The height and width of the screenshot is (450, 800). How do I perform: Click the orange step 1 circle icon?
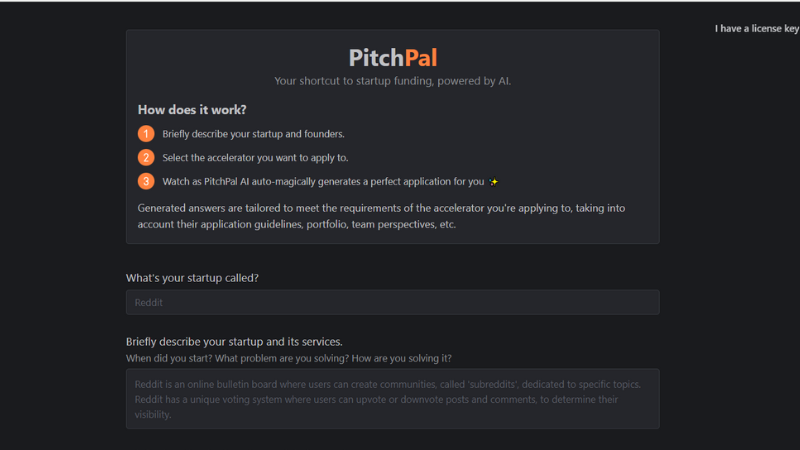(146, 134)
